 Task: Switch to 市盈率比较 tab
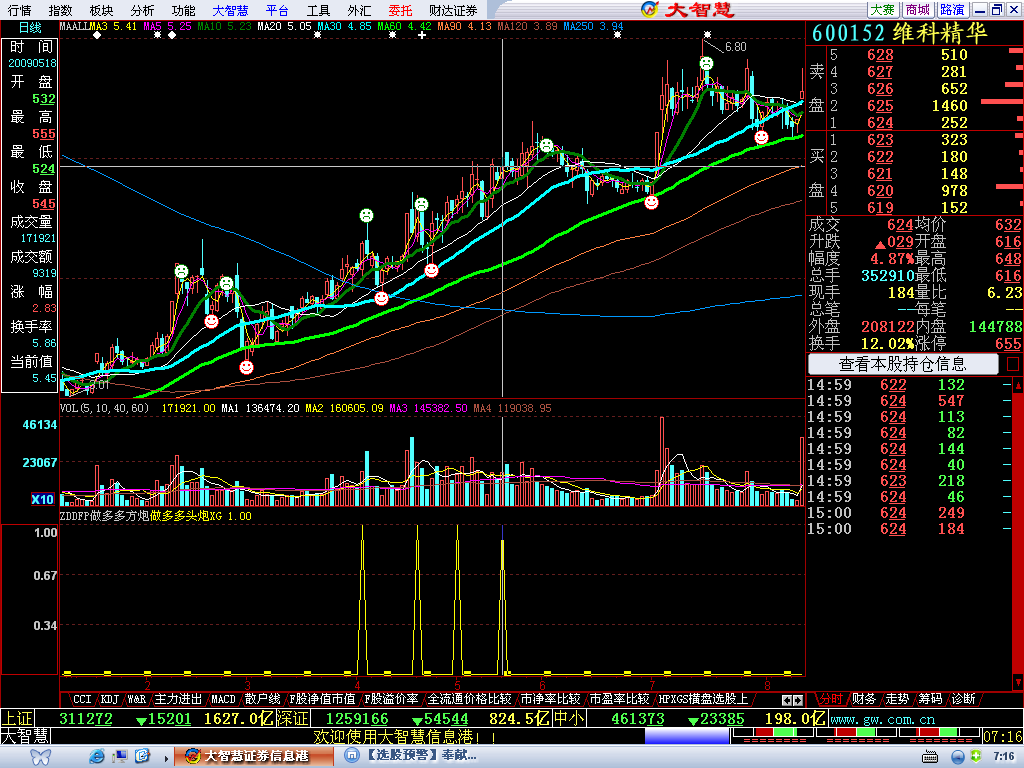pyautogui.click(x=619, y=699)
